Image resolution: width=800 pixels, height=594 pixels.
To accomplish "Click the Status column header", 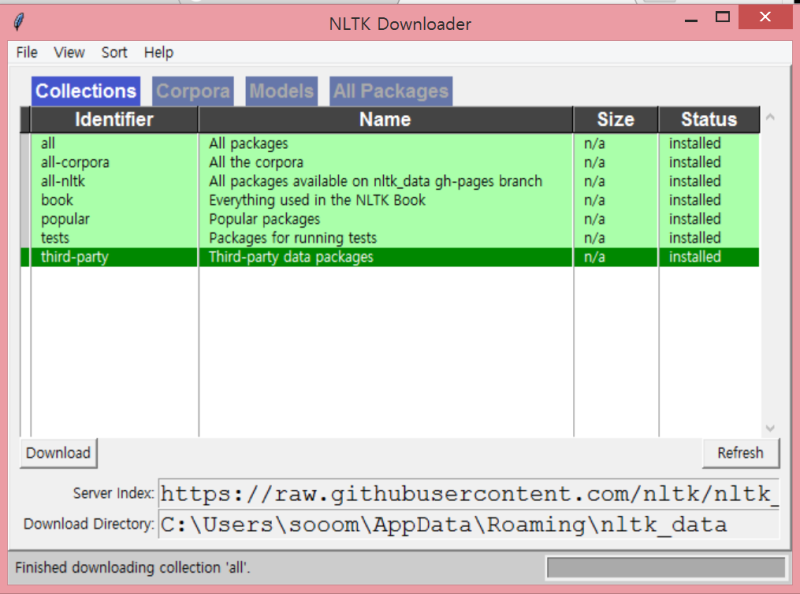I will [709, 119].
